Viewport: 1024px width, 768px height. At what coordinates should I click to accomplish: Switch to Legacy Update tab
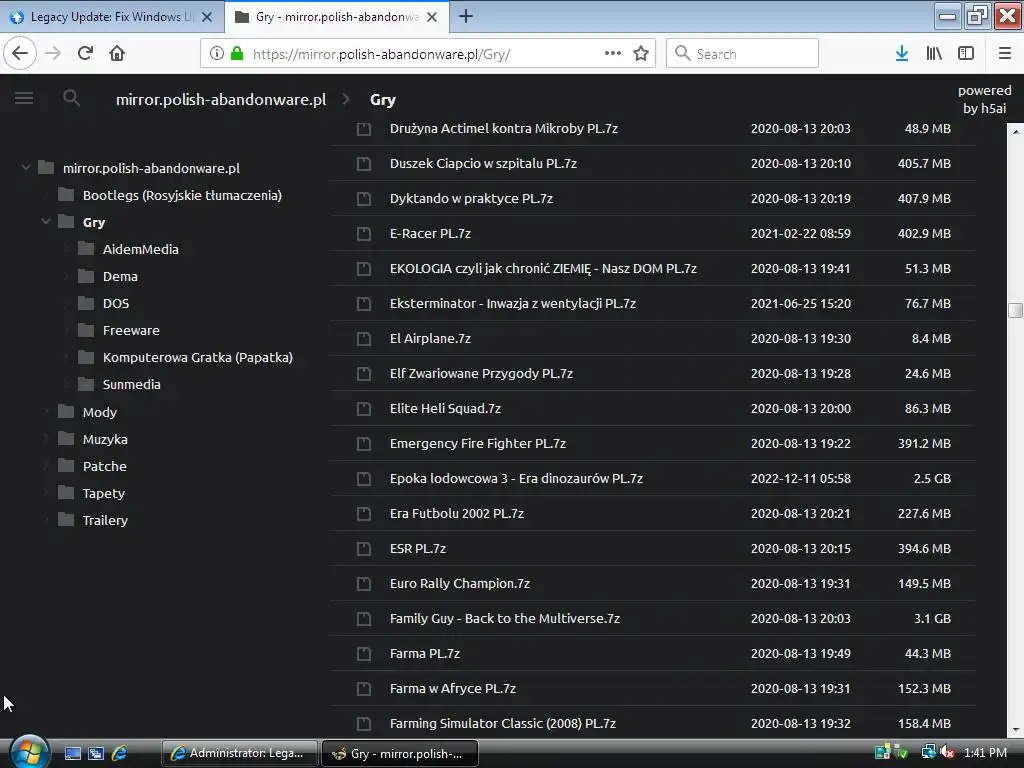coord(112,17)
